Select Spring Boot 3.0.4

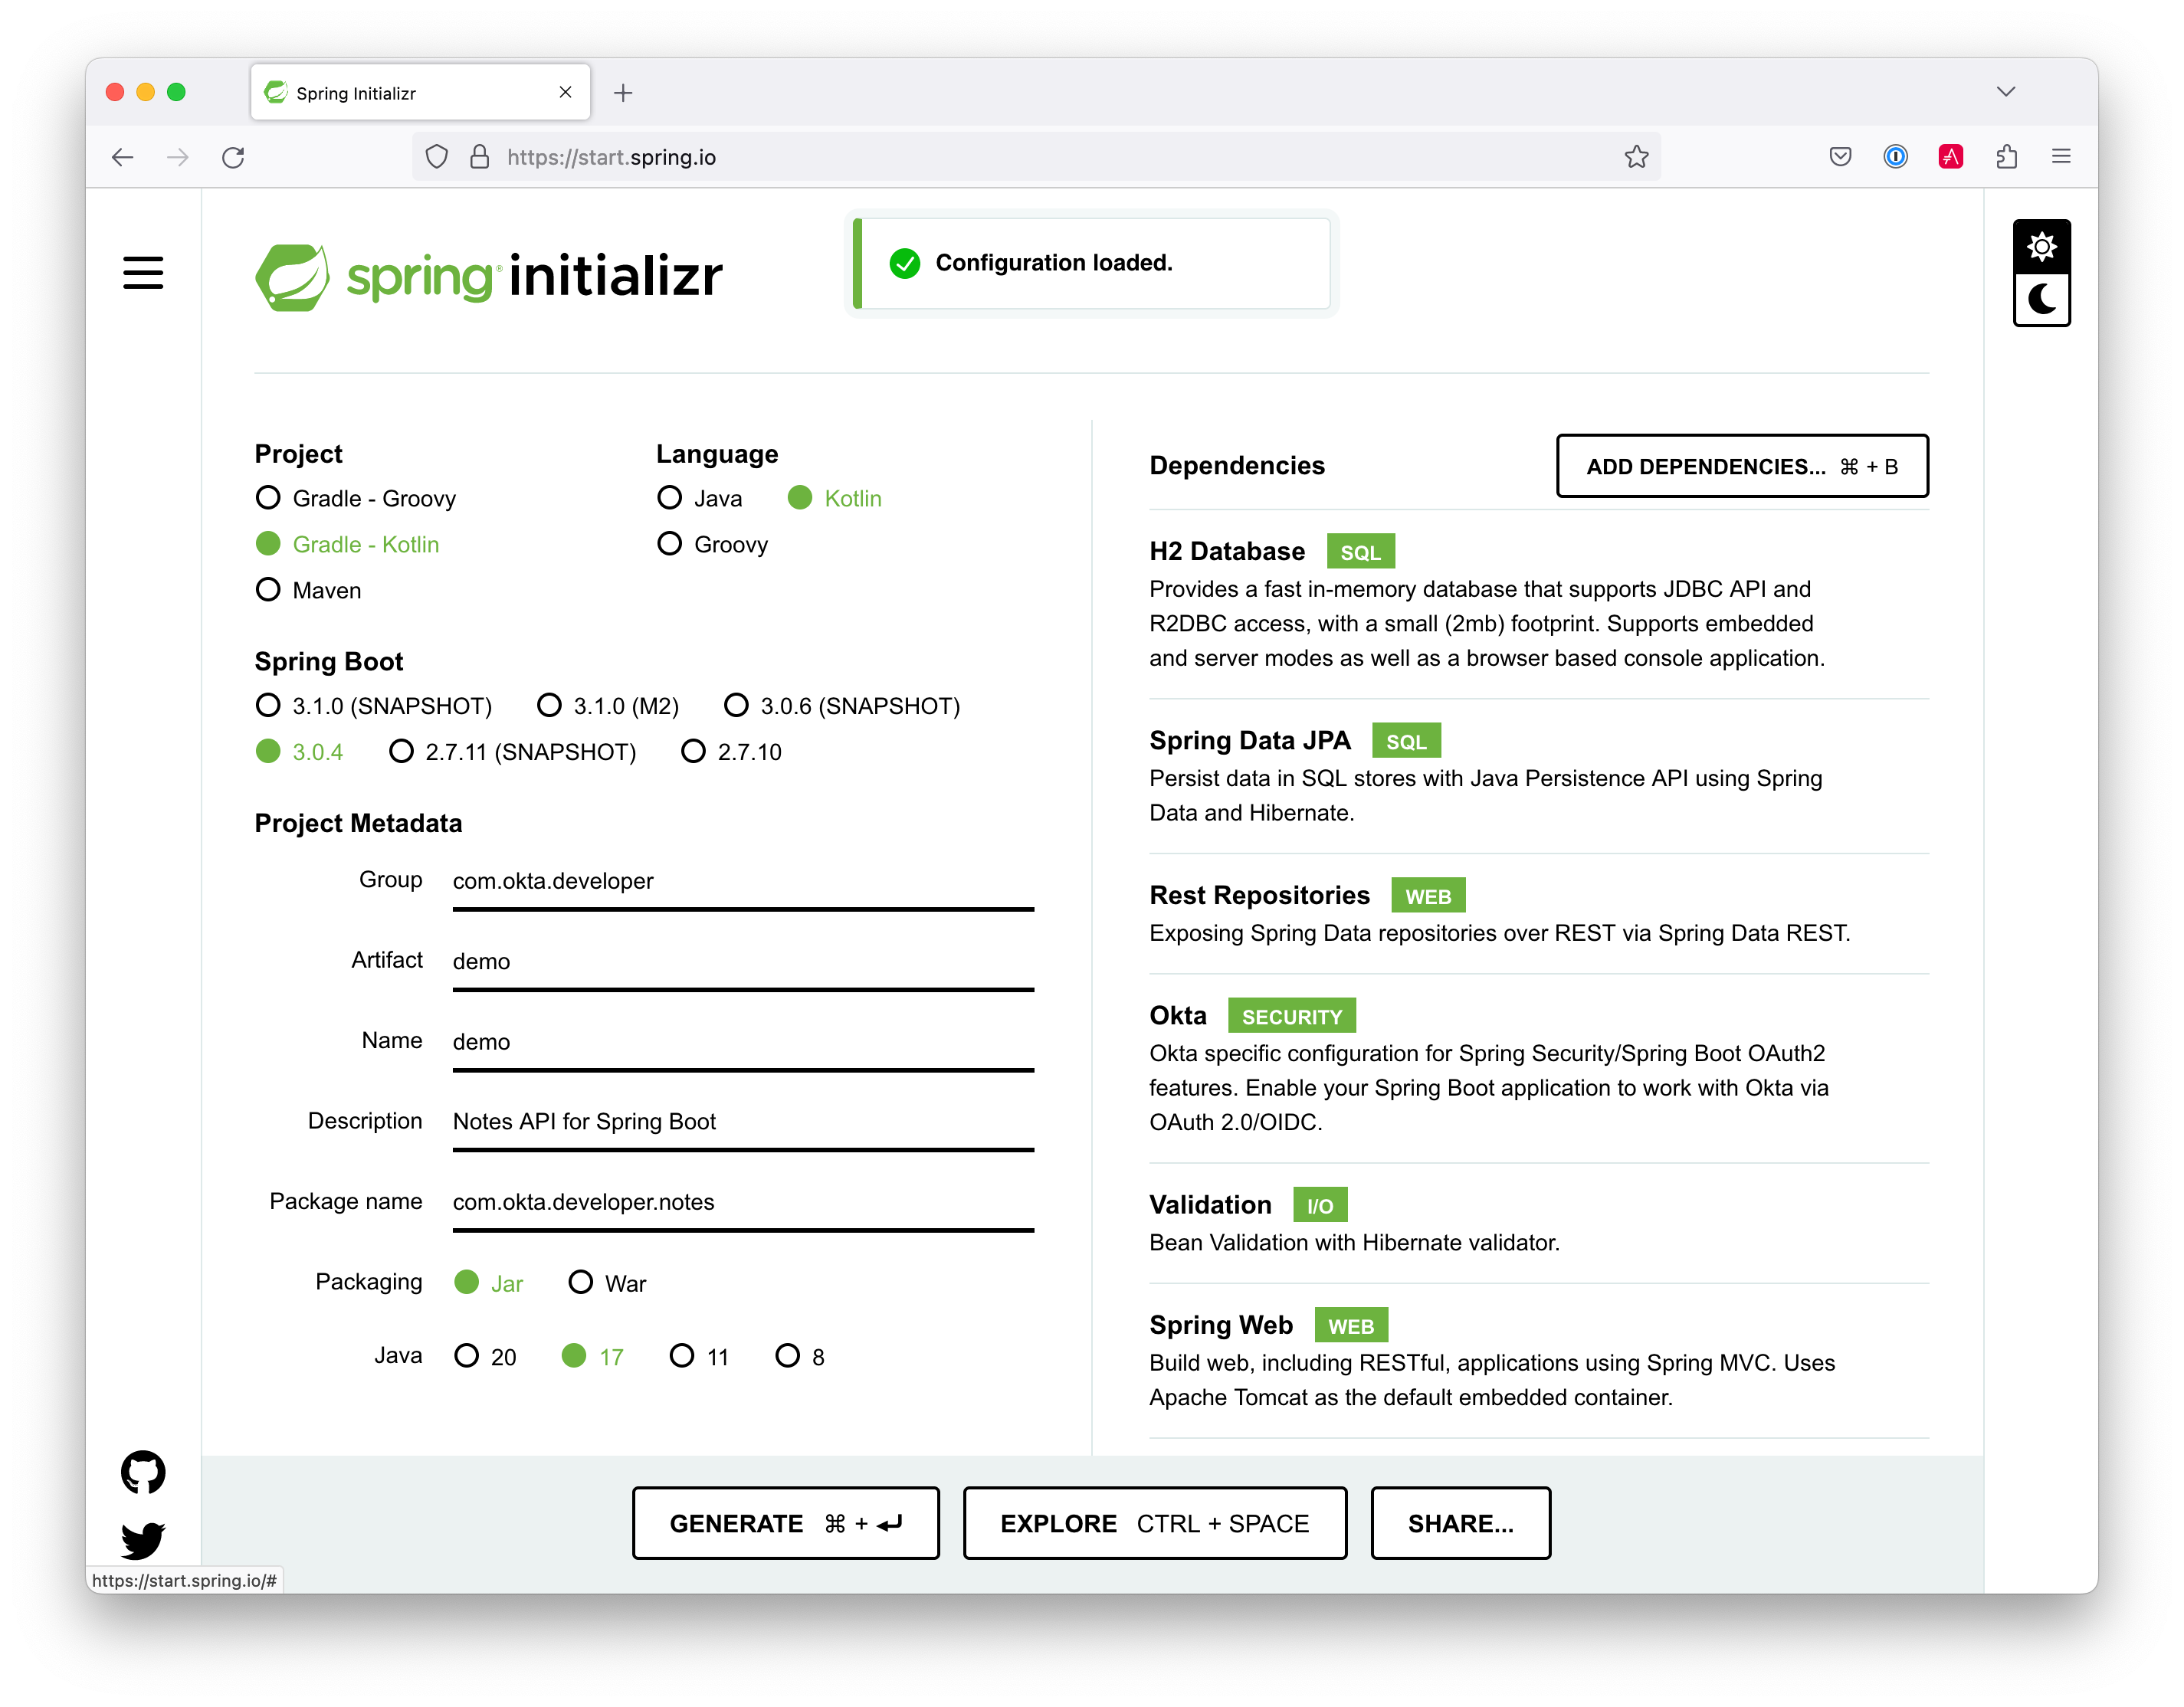pyautogui.click(x=299, y=752)
